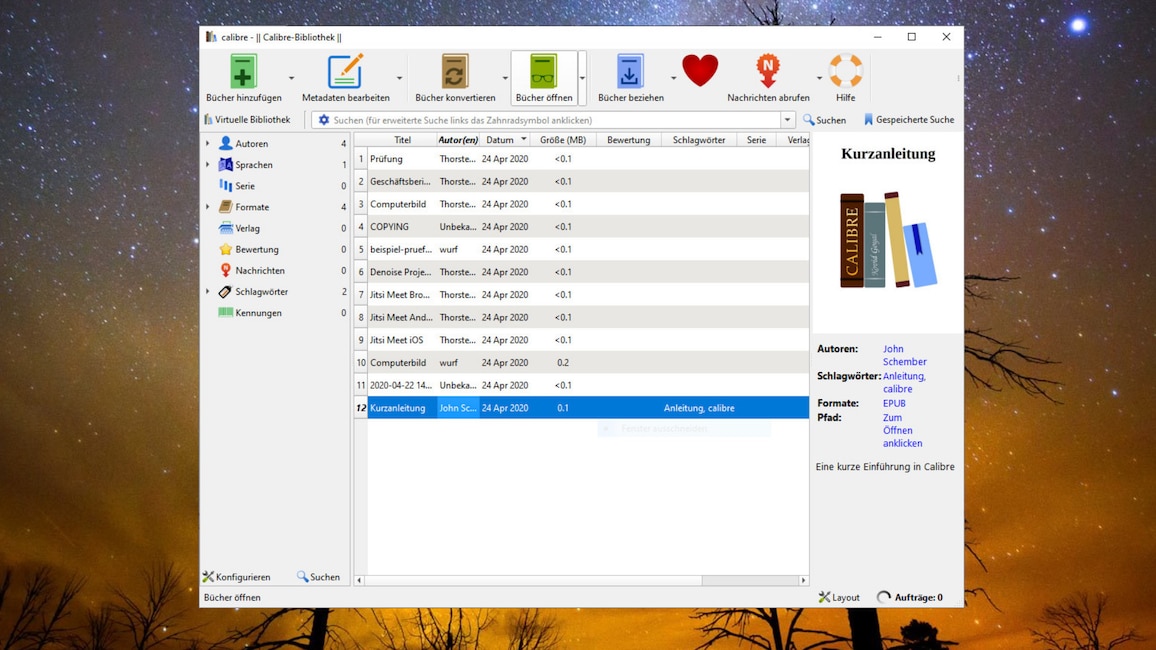Open author link John Schember
The width and height of the screenshot is (1156, 650).
(x=905, y=355)
